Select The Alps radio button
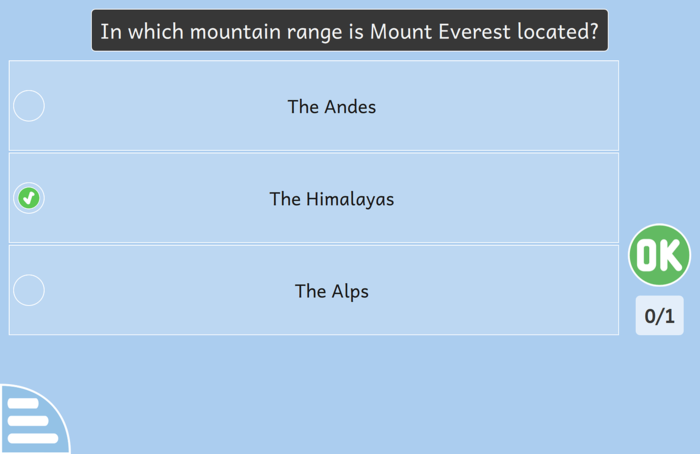Viewport: 700px width, 454px height. pyautogui.click(x=29, y=290)
